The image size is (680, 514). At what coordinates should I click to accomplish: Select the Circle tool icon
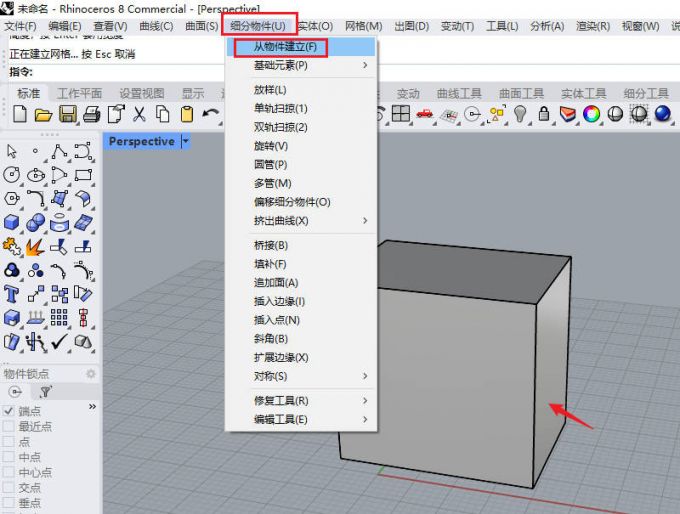point(12,175)
